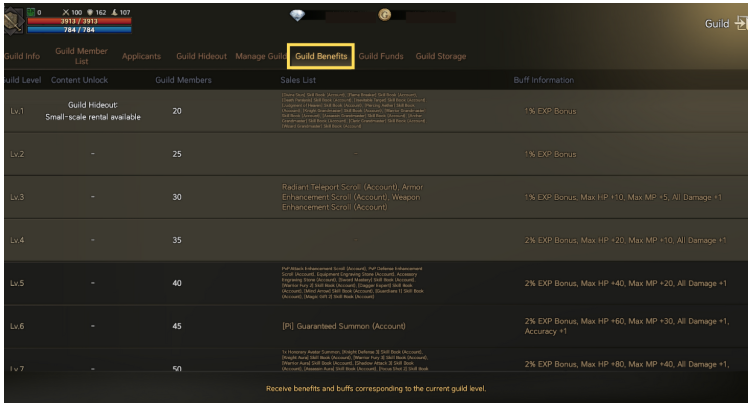This screenshot has width=754, height=408.
Task: Click member count 35 in Lv.4 row
Action: pyautogui.click(x=177, y=240)
